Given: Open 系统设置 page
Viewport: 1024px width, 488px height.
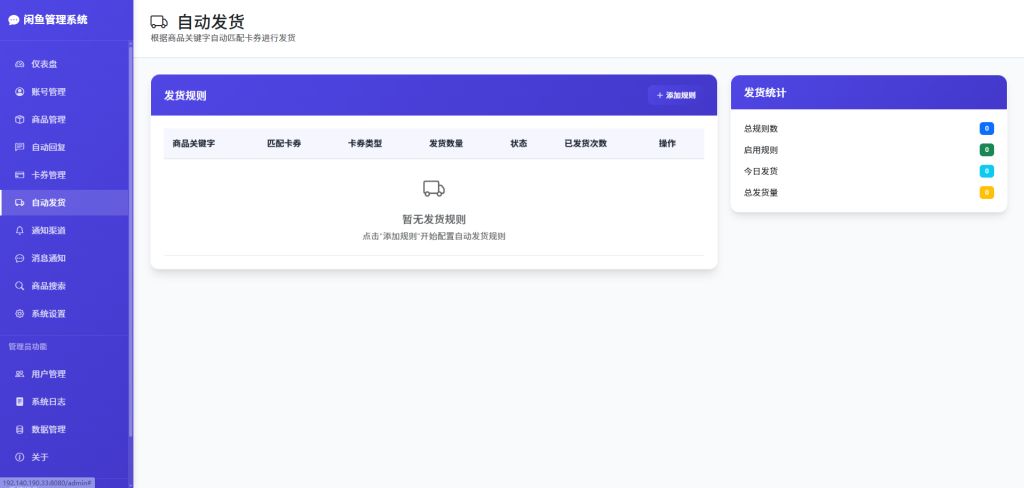Looking at the screenshot, I should (x=64, y=314).
